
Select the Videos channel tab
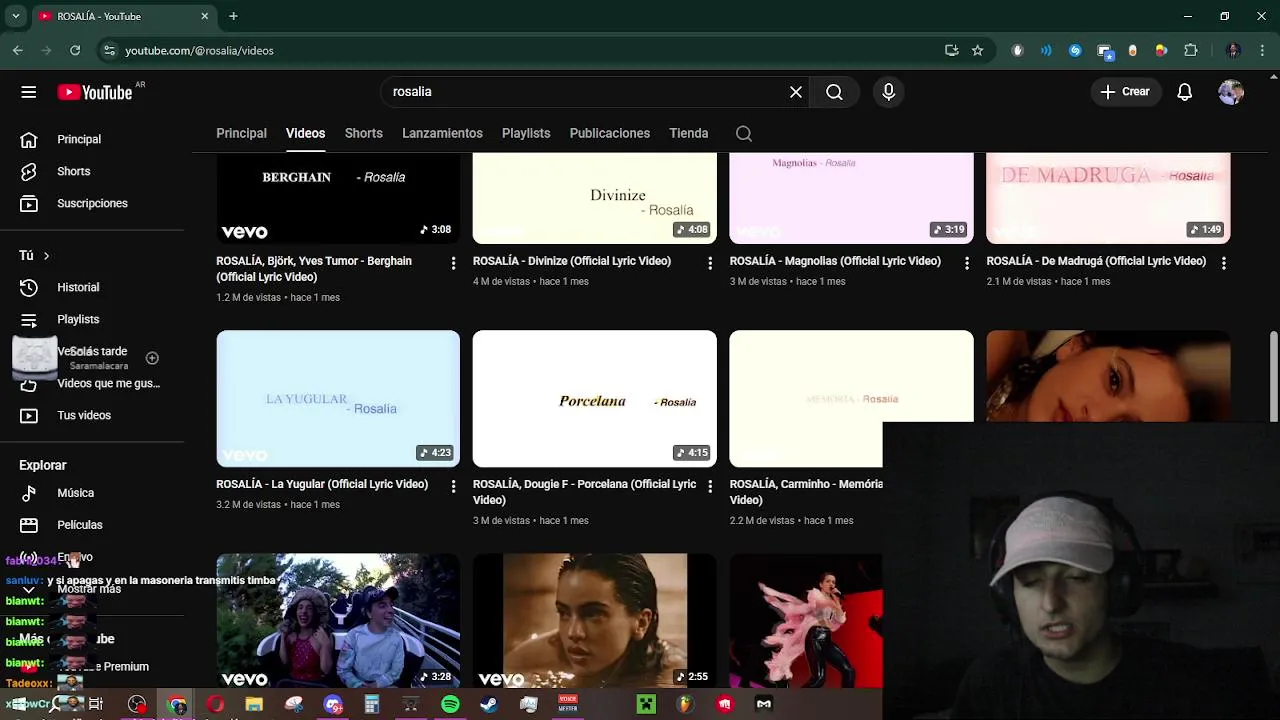coord(305,133)
